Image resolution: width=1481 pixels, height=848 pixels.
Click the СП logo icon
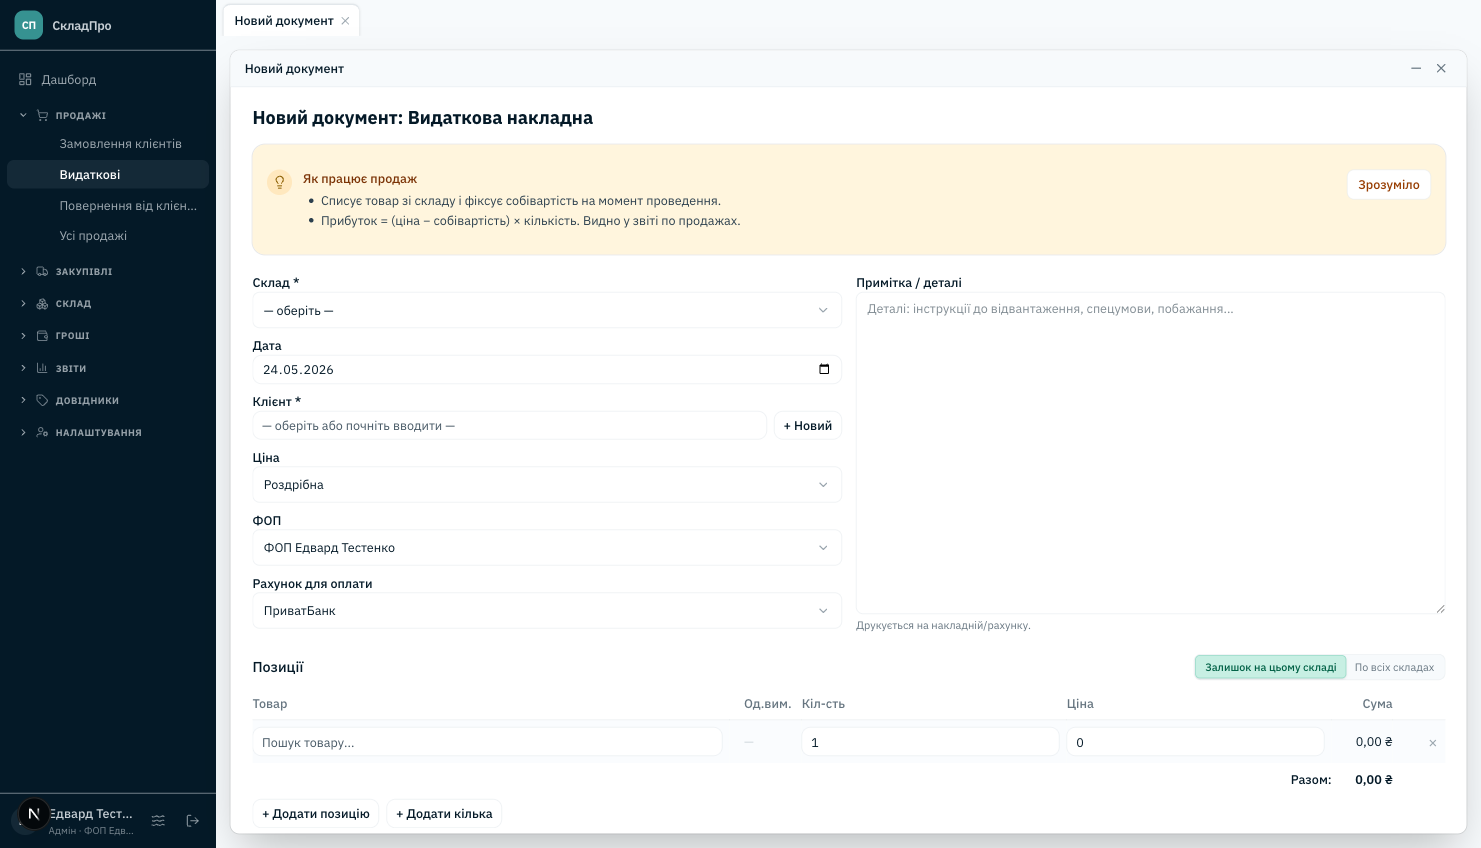pyautogui.click(x=29, y=25)
